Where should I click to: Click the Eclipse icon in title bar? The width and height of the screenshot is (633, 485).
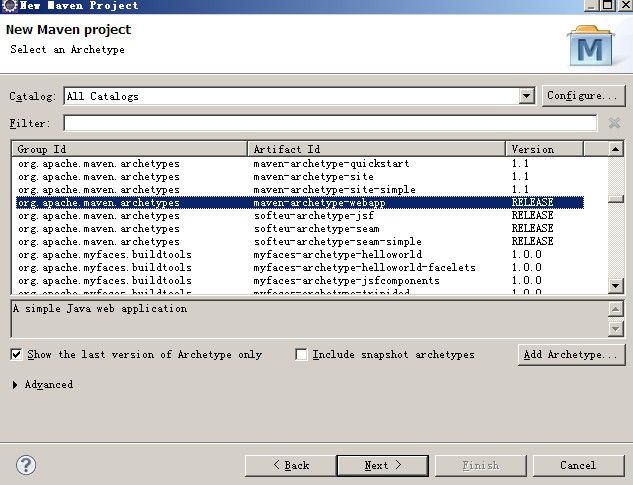(9, 6)
